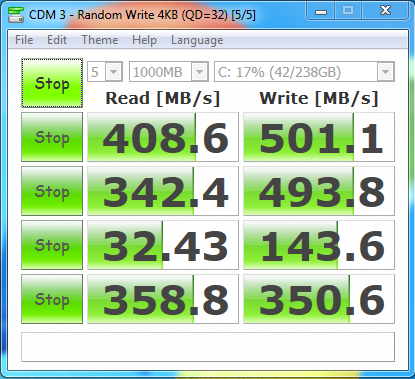Click the Stop button beside 358.8
The width and height of the screenshot is (415, 379).
[x=52, y=299]
